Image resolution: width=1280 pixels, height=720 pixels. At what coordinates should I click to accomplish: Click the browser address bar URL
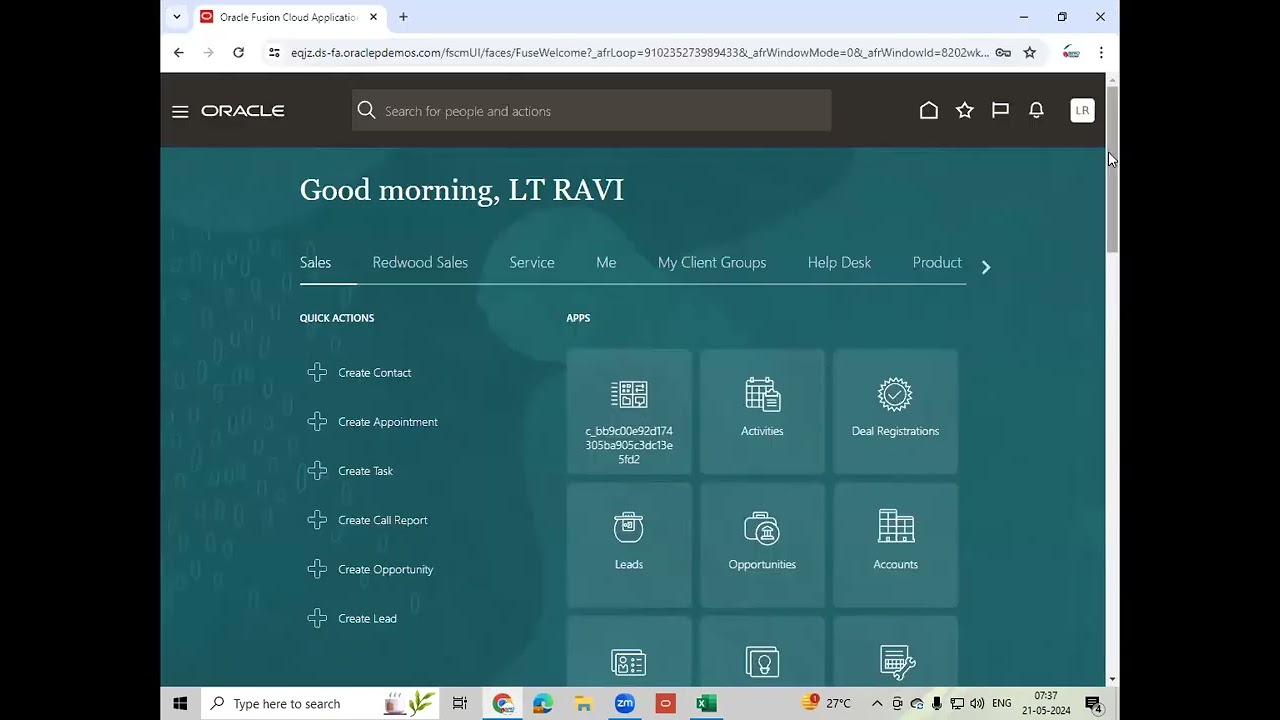coord(640,53)
